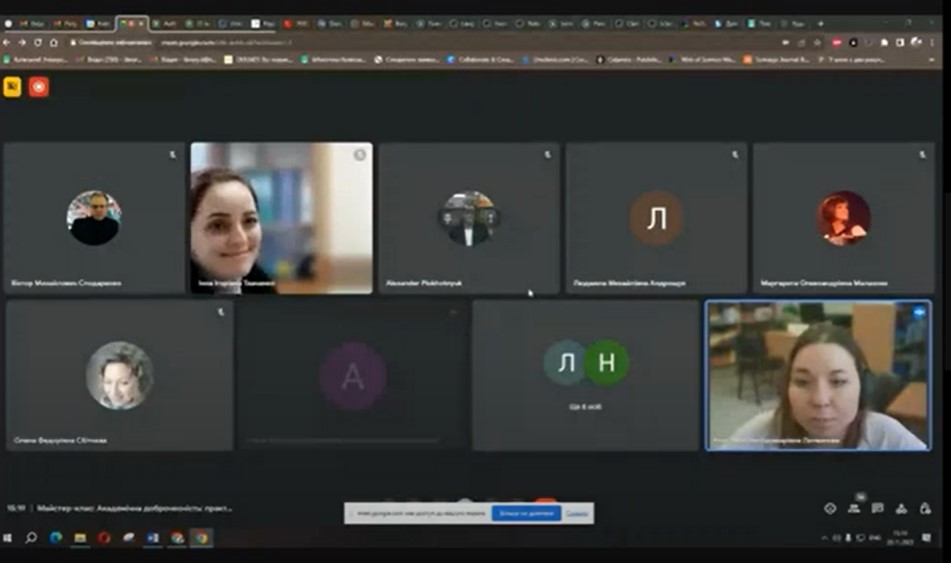
Task: Click the link at right of sharing notification bar
Action: pos(576,513)
